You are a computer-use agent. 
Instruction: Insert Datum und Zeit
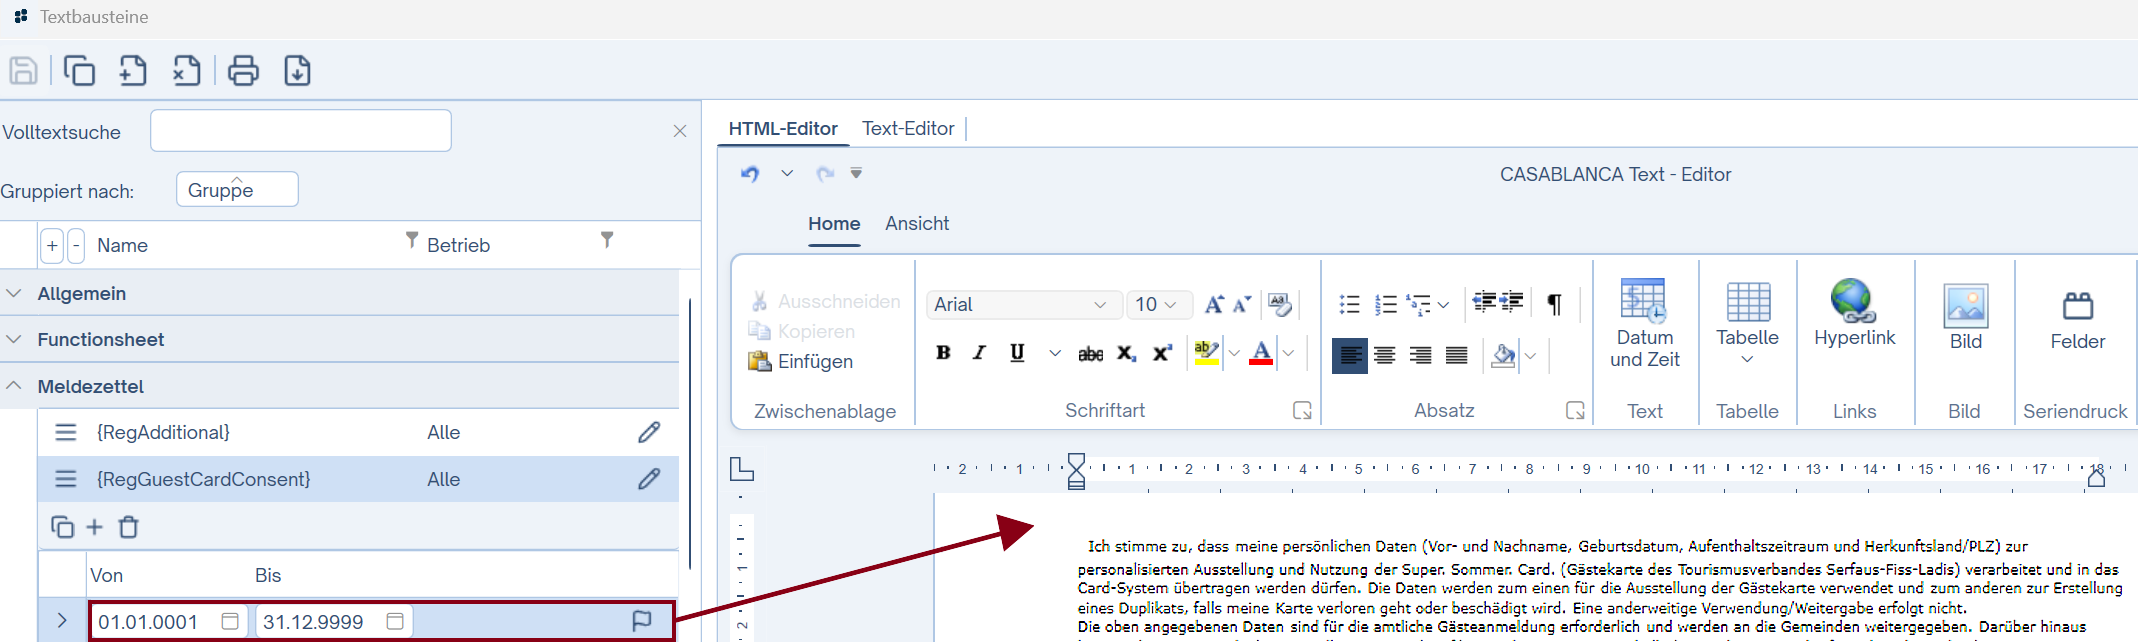pos(1644,323)
